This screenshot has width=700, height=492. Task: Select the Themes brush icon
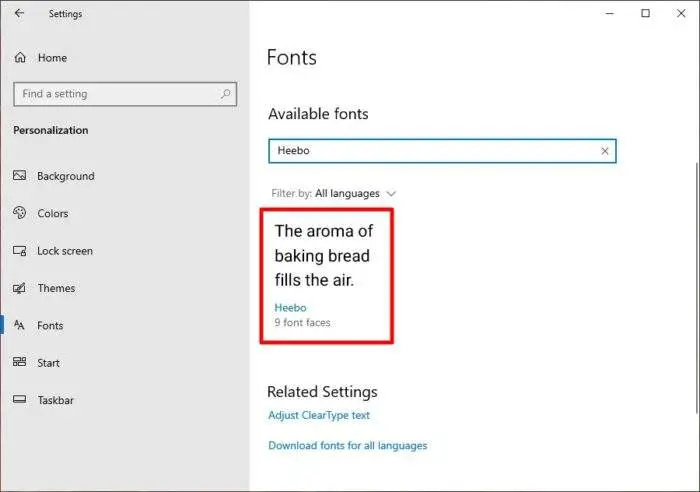(19, 288)
